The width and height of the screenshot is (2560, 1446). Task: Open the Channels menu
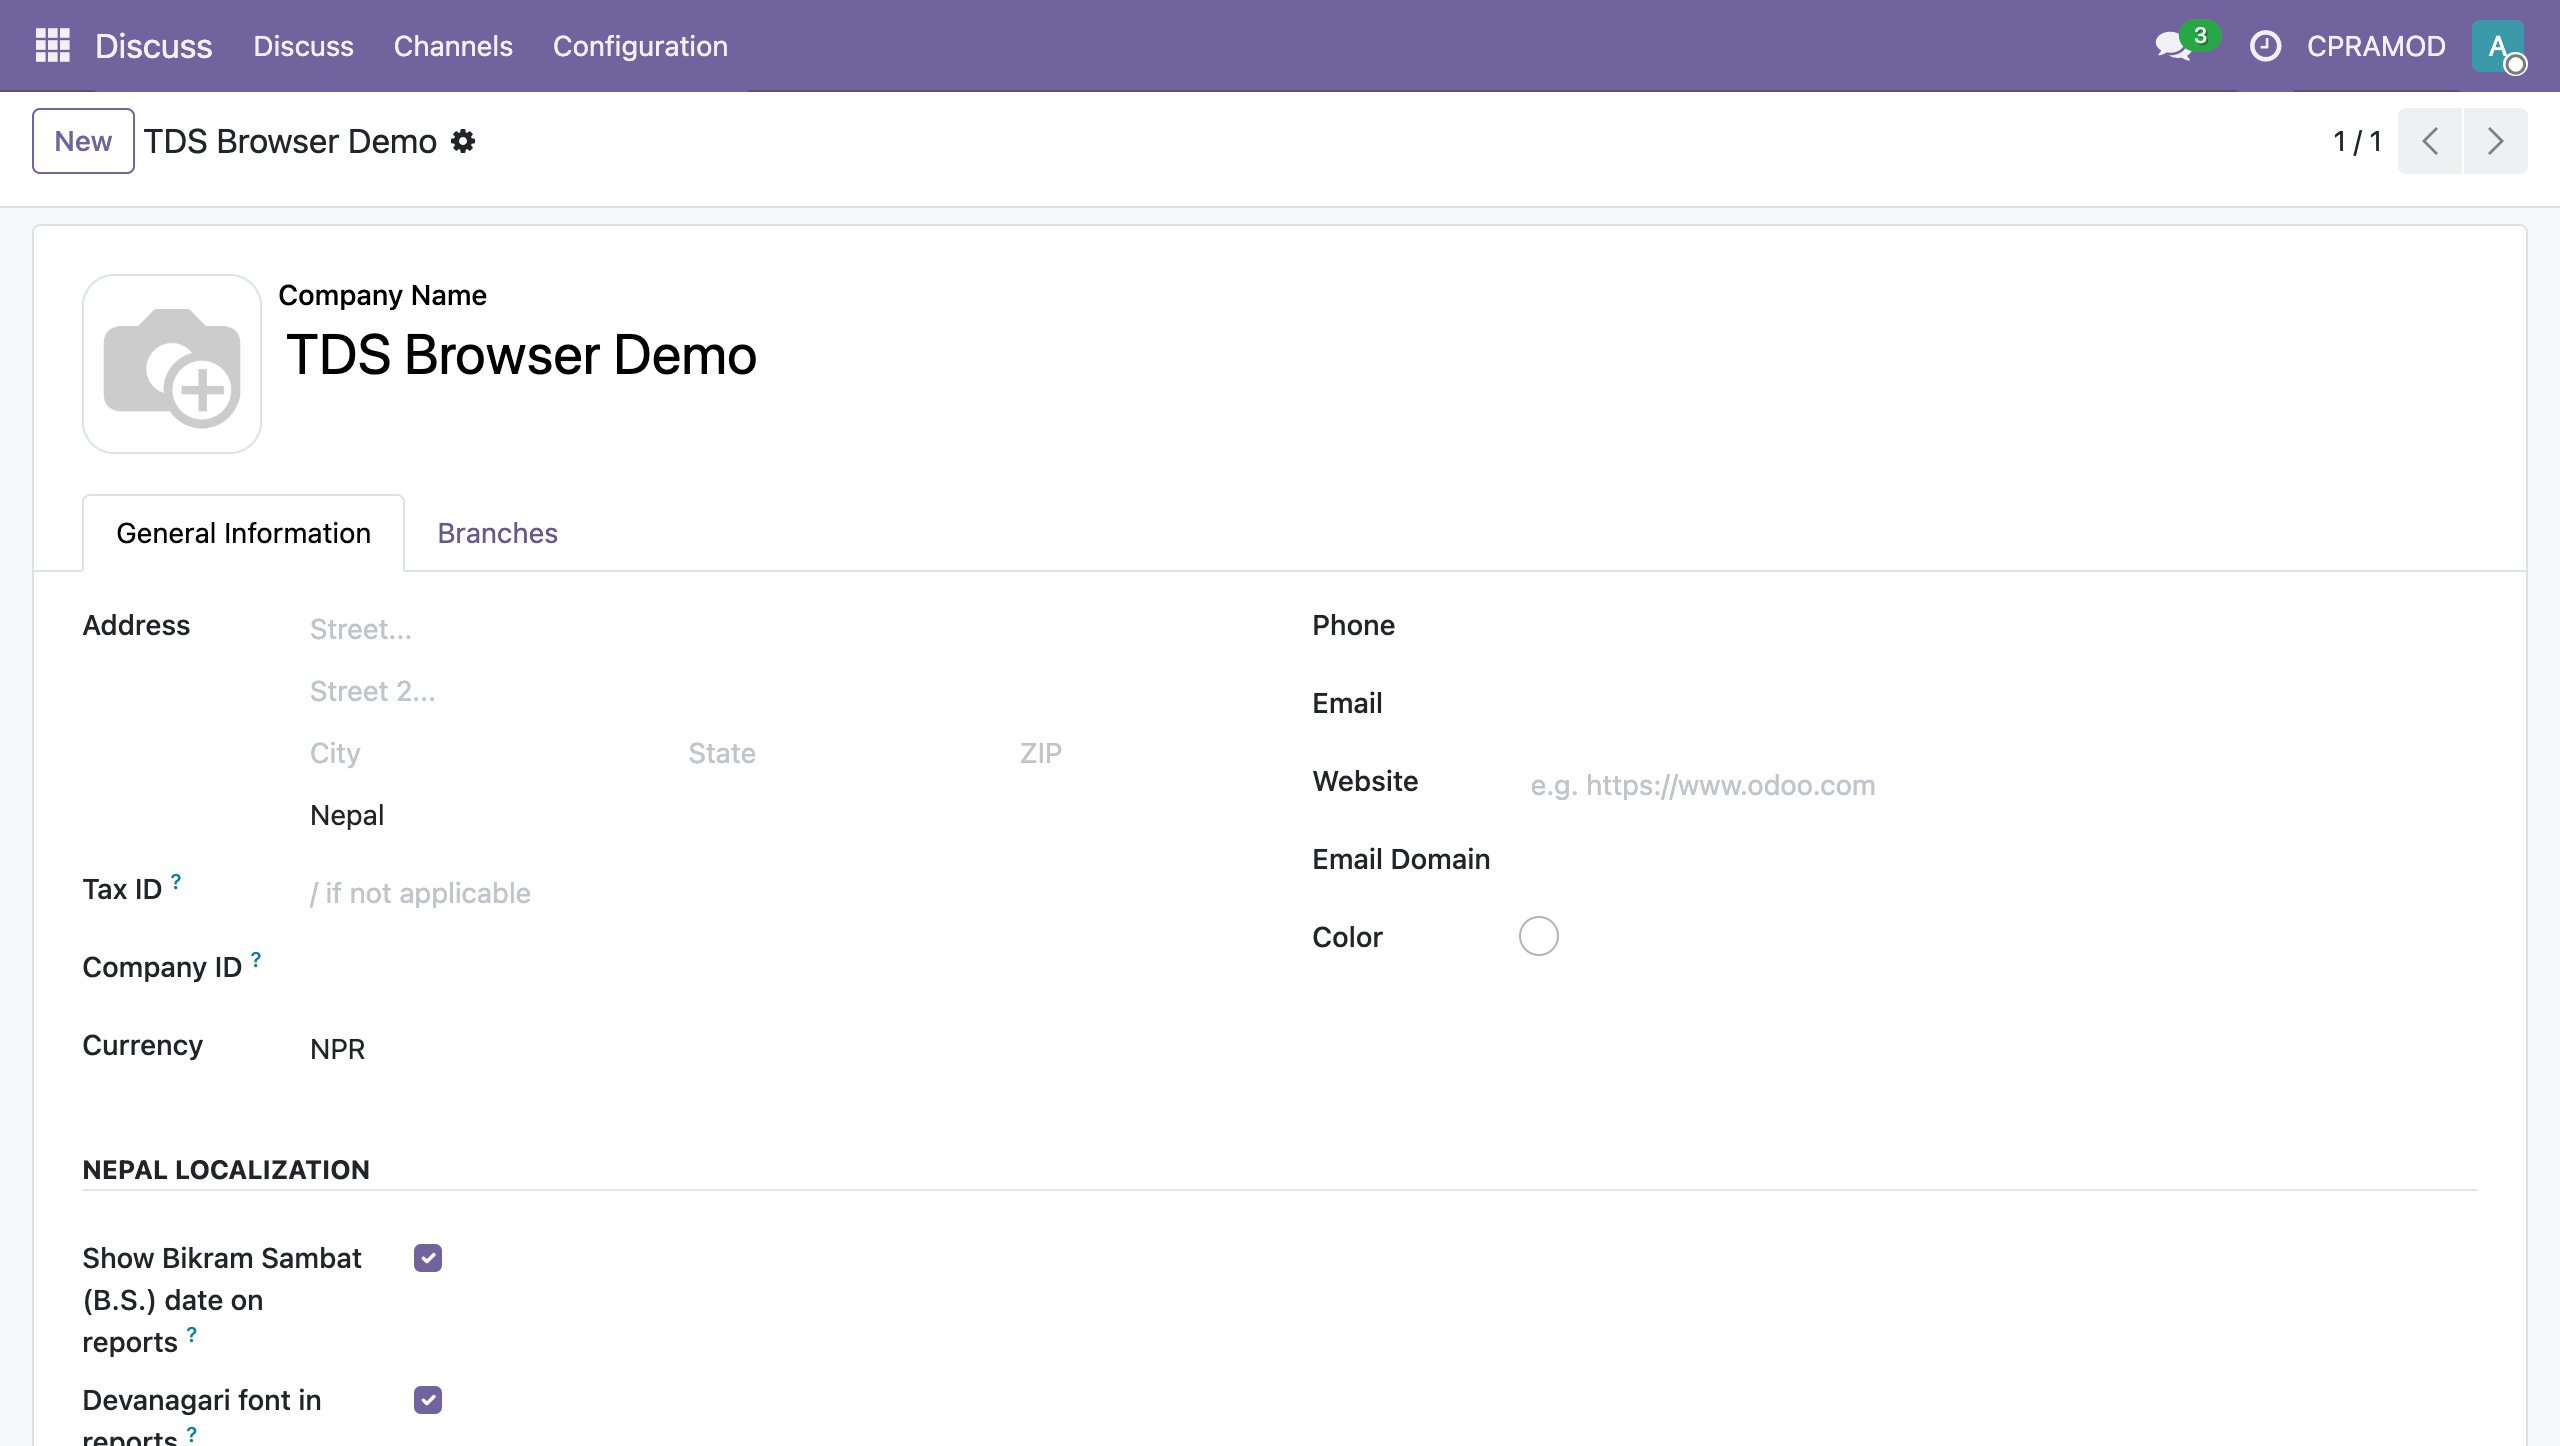coord(453,46)
